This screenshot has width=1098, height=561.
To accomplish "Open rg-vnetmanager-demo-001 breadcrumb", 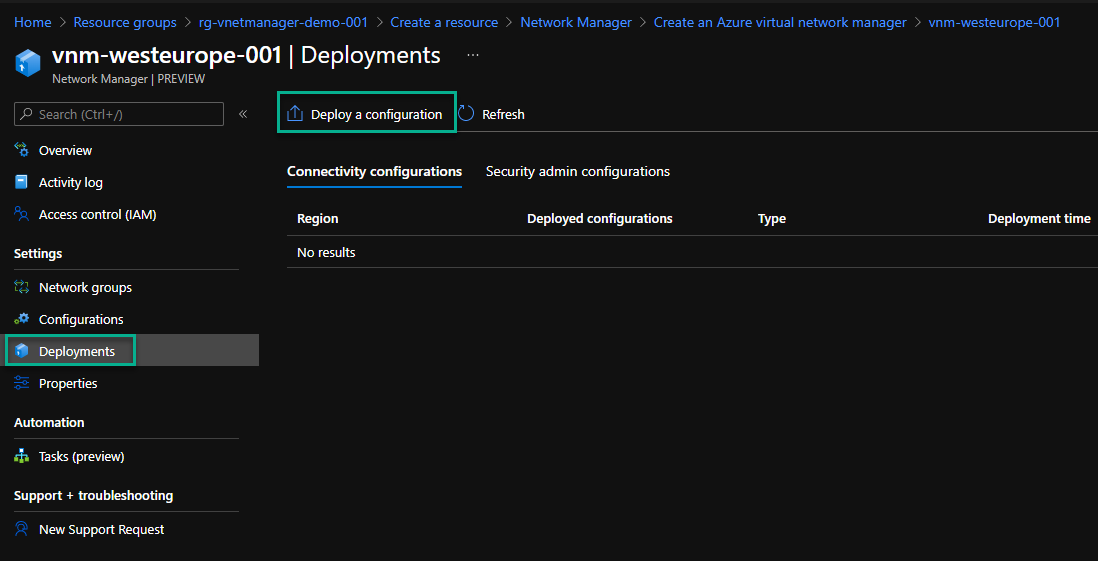I will point(284,22).
